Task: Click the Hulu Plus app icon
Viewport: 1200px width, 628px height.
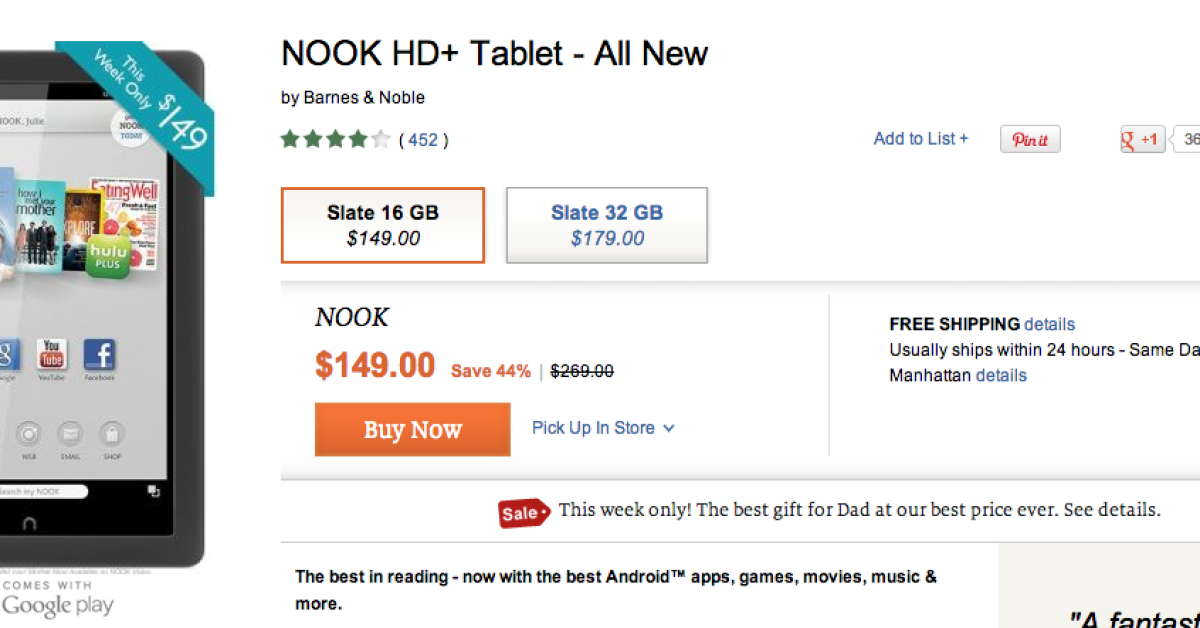Action: point(107,253)
